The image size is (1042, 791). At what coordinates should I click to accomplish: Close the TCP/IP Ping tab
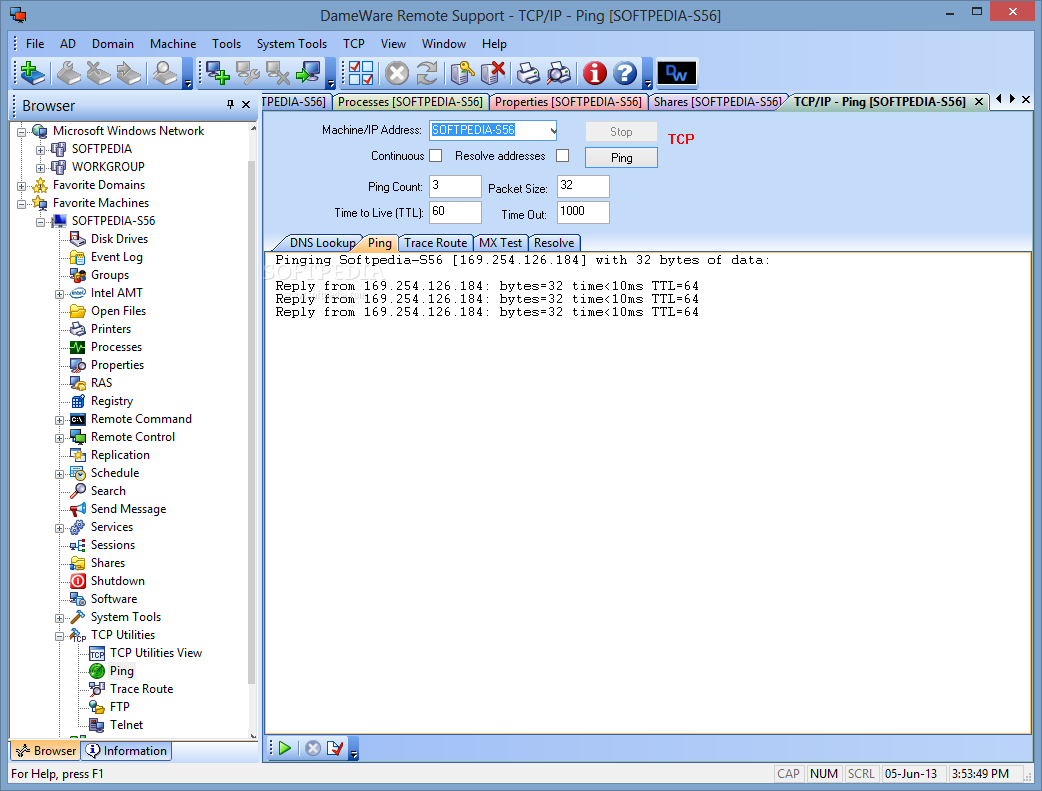979,102
